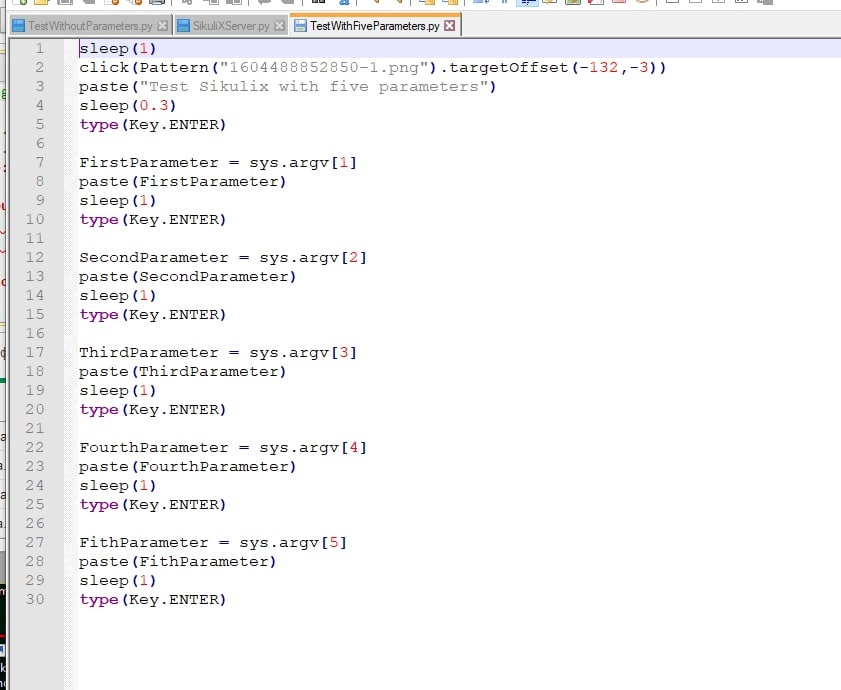
Task: Click the empty line 6 in the editor
Action: [459, 143]
